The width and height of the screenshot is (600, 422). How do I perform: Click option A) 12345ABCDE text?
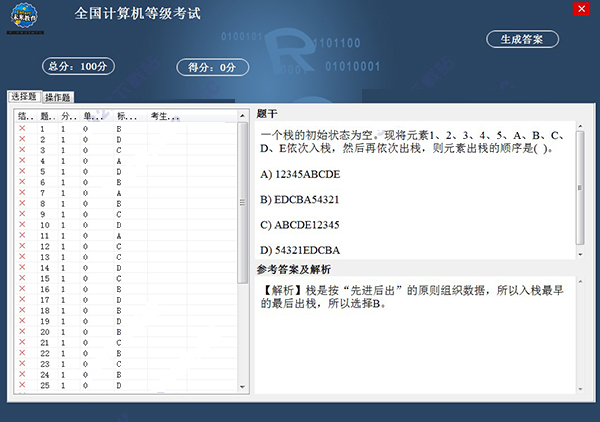[x=300, y=174]
